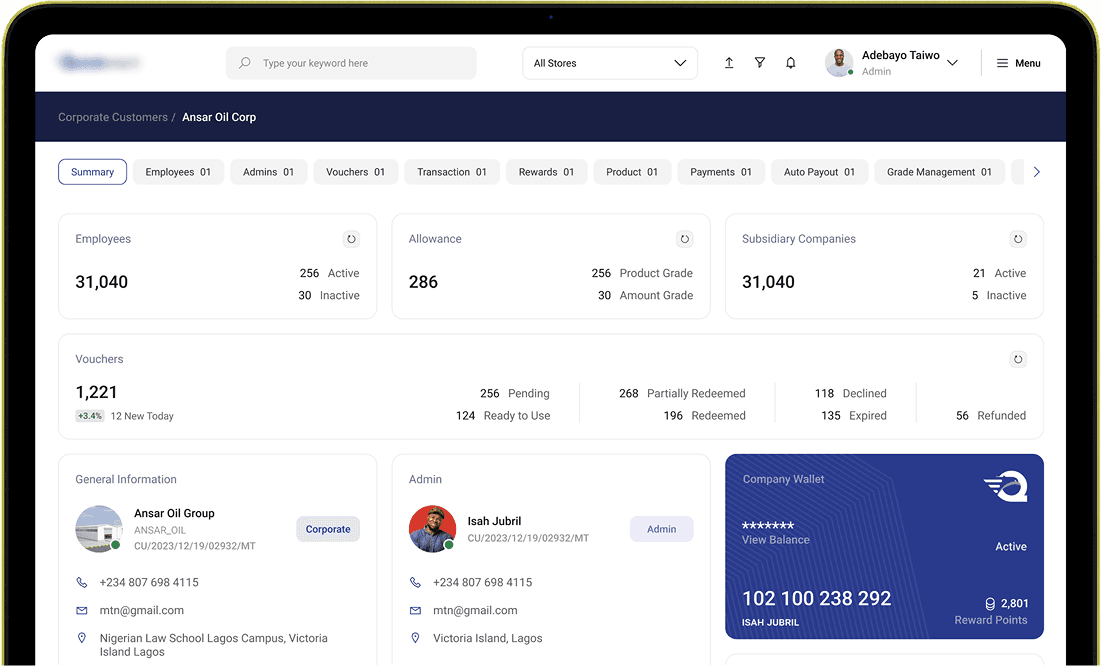Open the Vouchers tab
Screen dimensions: 1101x666
pos(355,172)
